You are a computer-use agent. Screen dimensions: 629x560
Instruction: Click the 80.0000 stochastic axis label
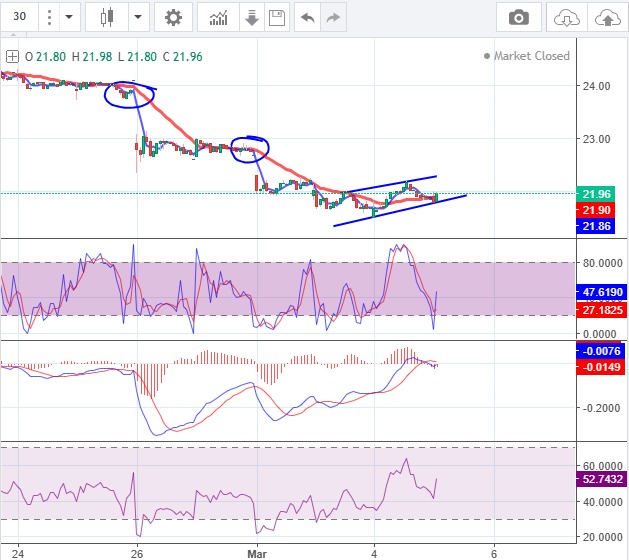tap(603, 263)
